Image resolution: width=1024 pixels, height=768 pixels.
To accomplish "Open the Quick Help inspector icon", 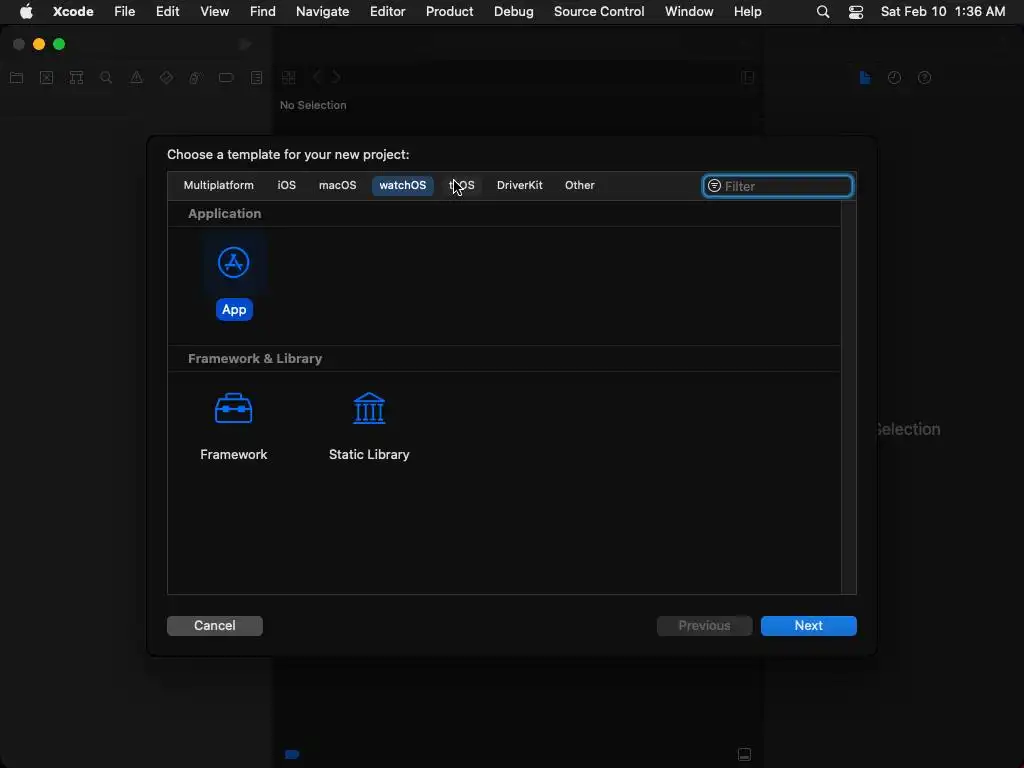I will 924,78.
